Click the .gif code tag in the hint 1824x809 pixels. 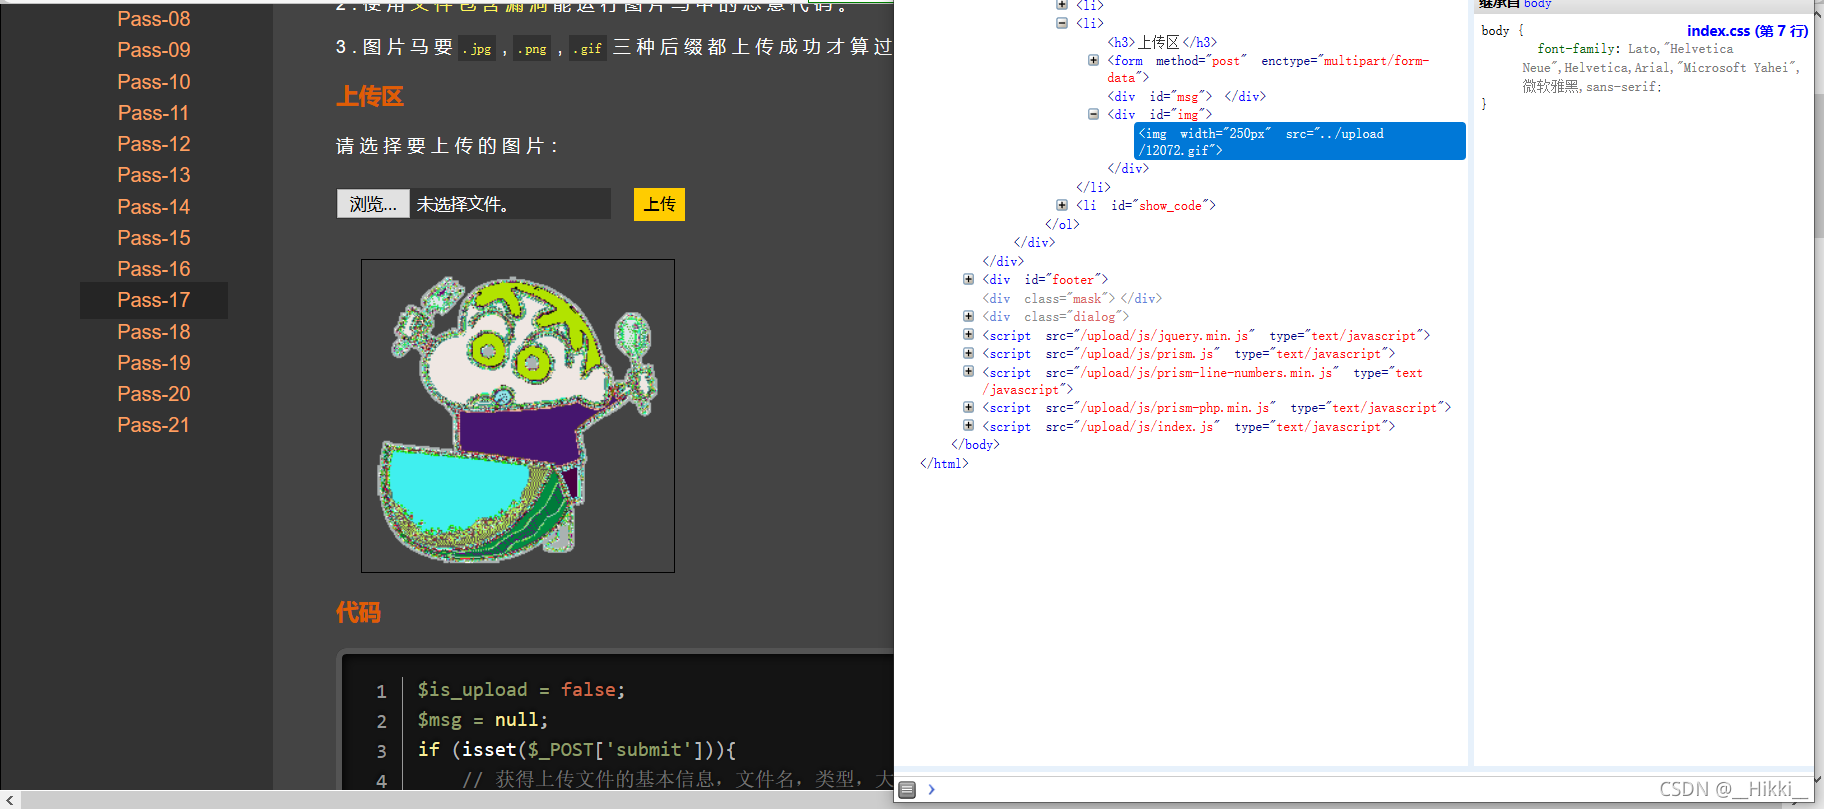point(588,48)
